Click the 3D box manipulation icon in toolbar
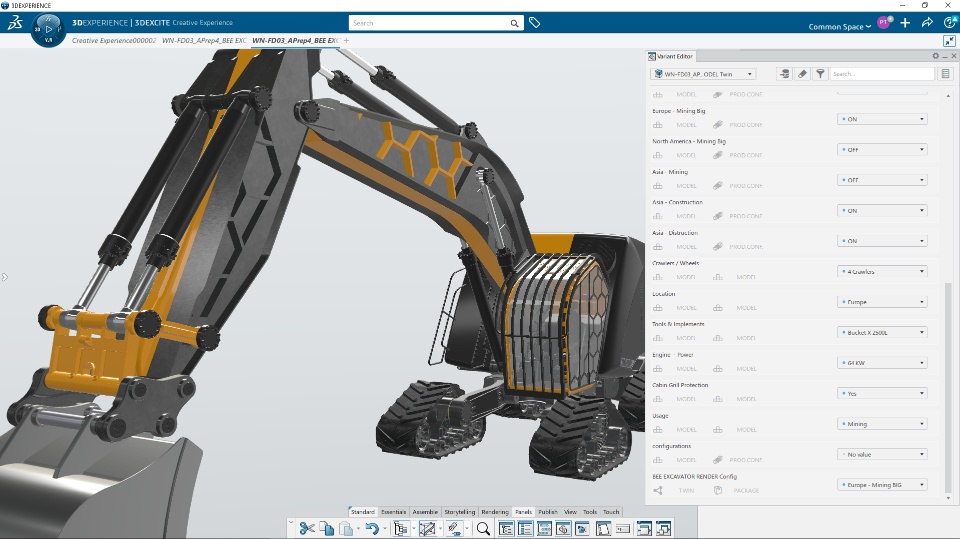Image resolution: width=960 pixels, height=539 pixels. tap(427, 529)
